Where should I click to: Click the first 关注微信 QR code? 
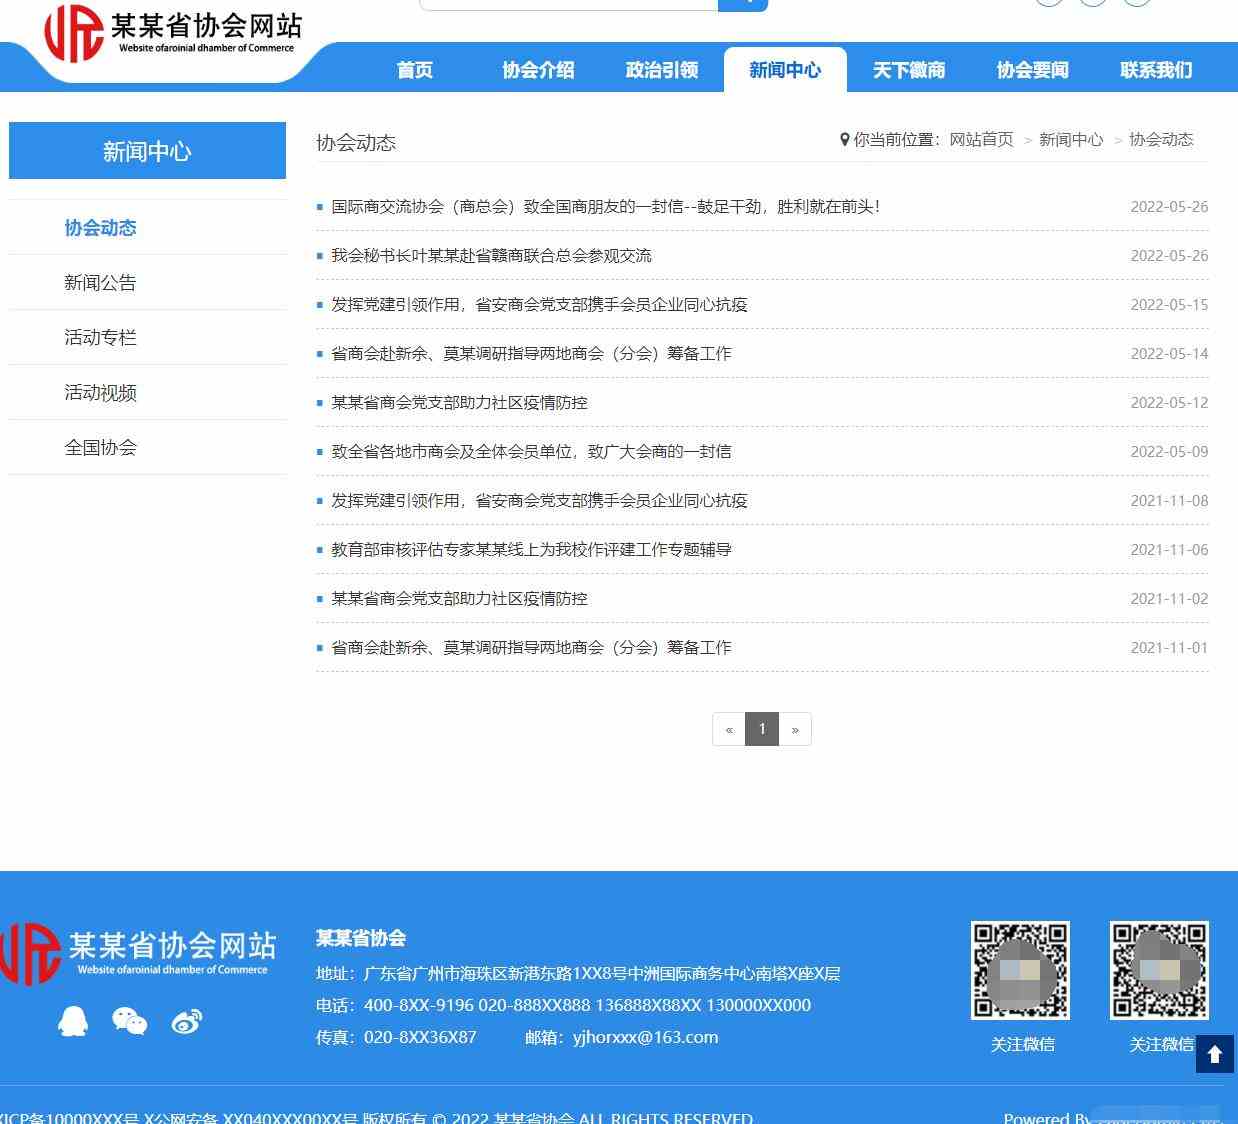coord(1020,970)
